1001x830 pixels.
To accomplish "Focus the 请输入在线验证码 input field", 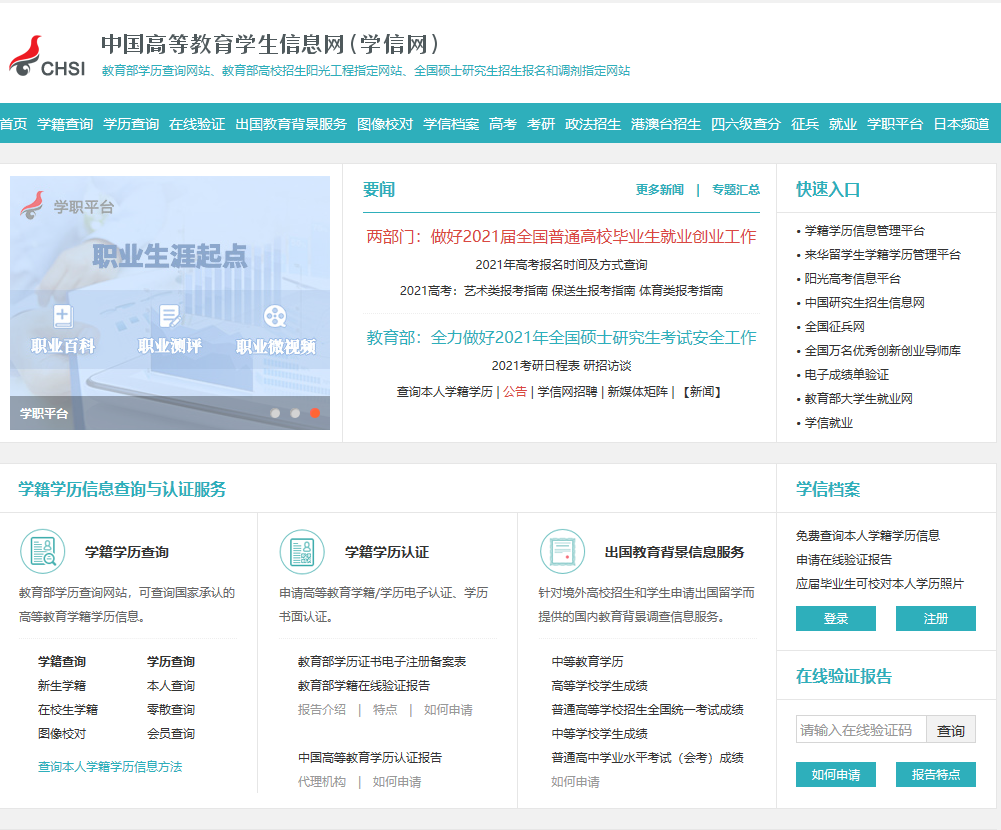I will pos(861,730).
